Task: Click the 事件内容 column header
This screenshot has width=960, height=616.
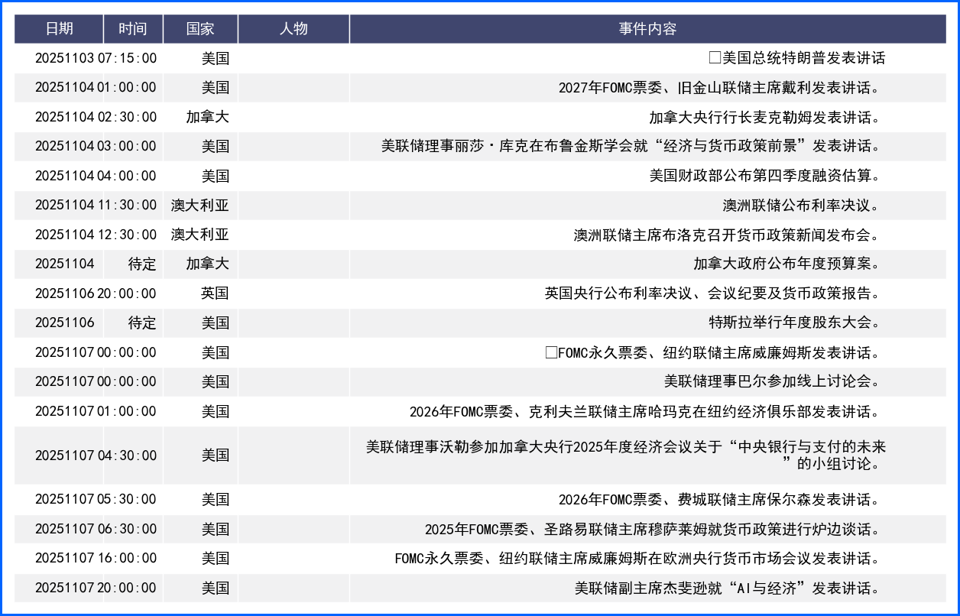Action: (x=651, y=29)
